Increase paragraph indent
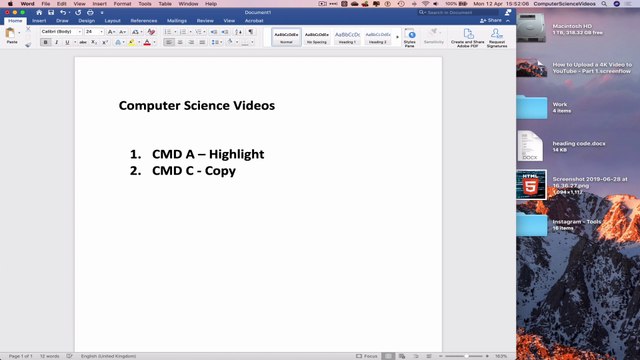Image resolution: width=640 pixels, height=360 pixels. coord(225,32)
